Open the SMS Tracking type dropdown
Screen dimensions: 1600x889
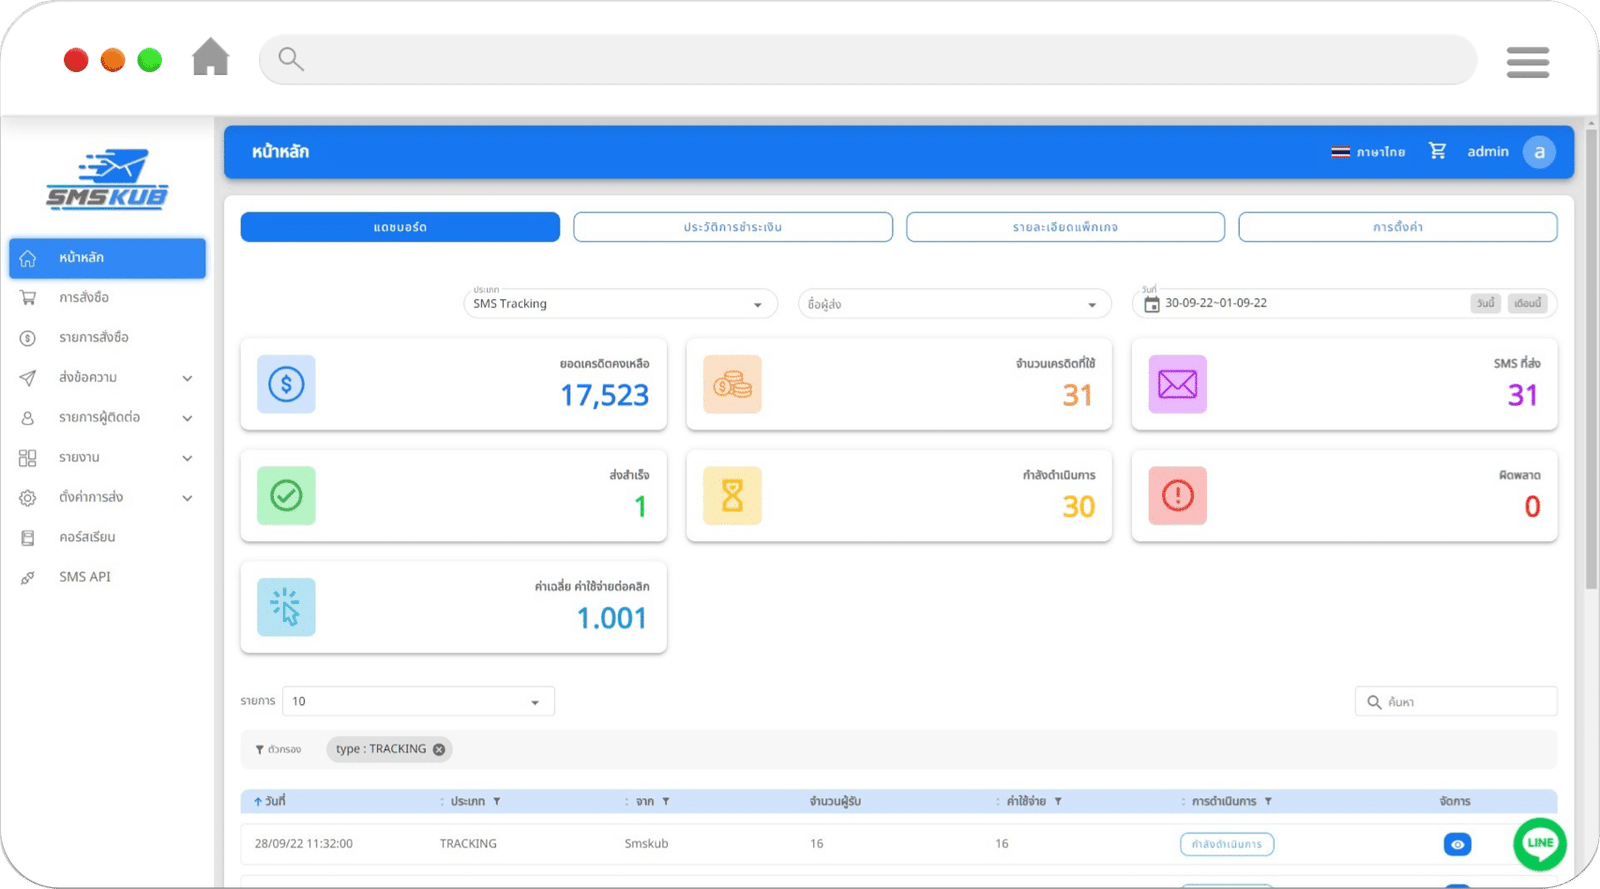(619, 304)
